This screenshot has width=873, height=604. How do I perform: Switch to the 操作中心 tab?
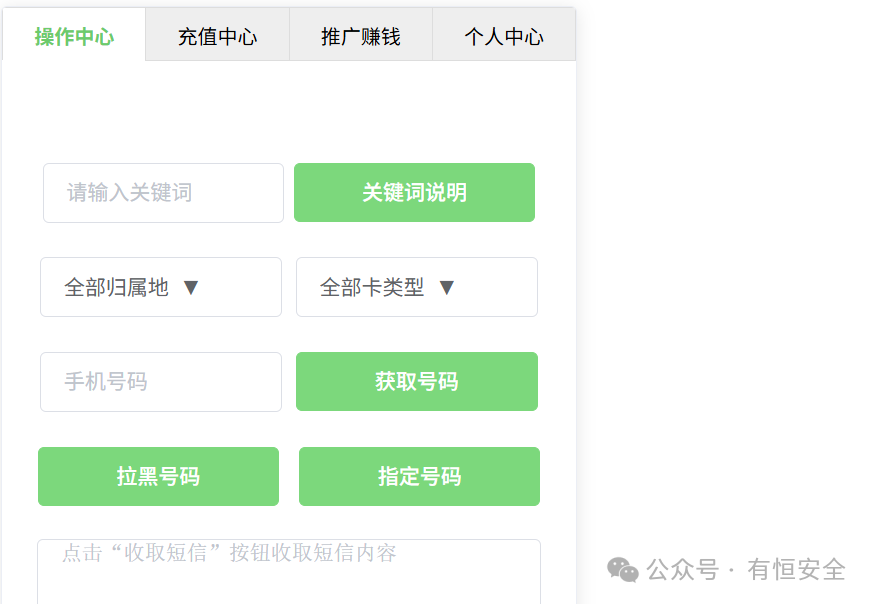pos(74,35)
